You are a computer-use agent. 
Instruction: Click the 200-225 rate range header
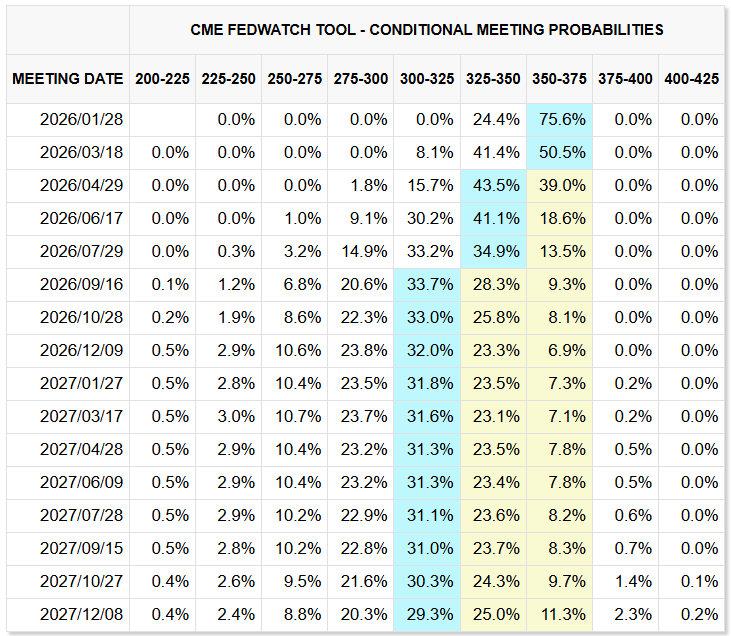click(x=162, y=79)
